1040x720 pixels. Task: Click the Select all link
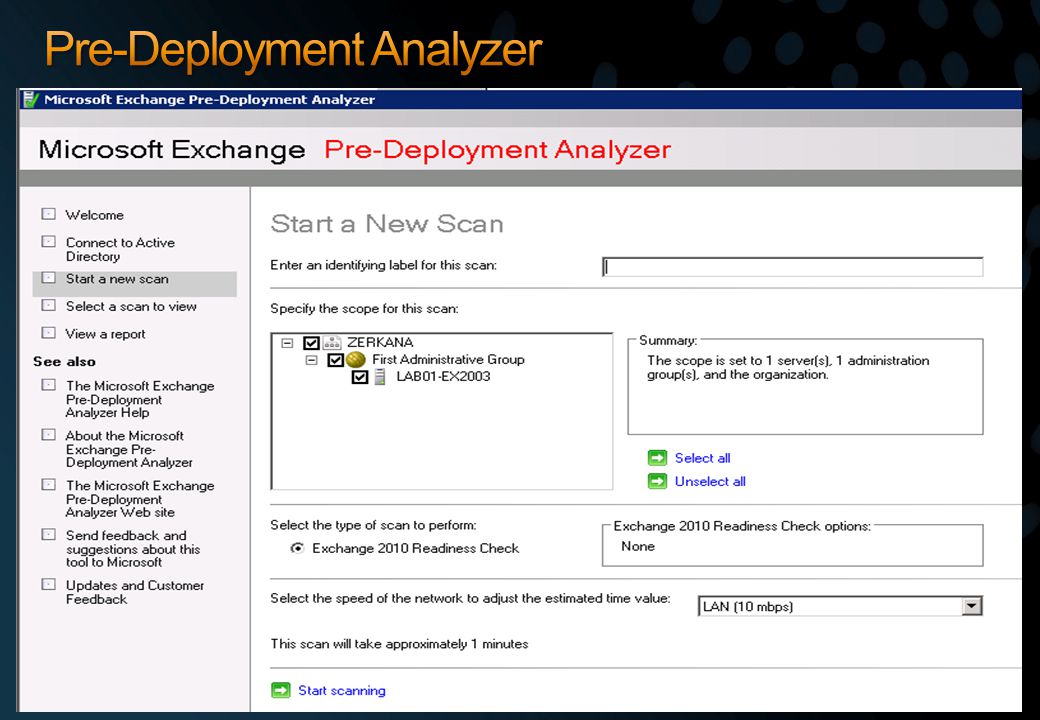click(x=702, y=458)
